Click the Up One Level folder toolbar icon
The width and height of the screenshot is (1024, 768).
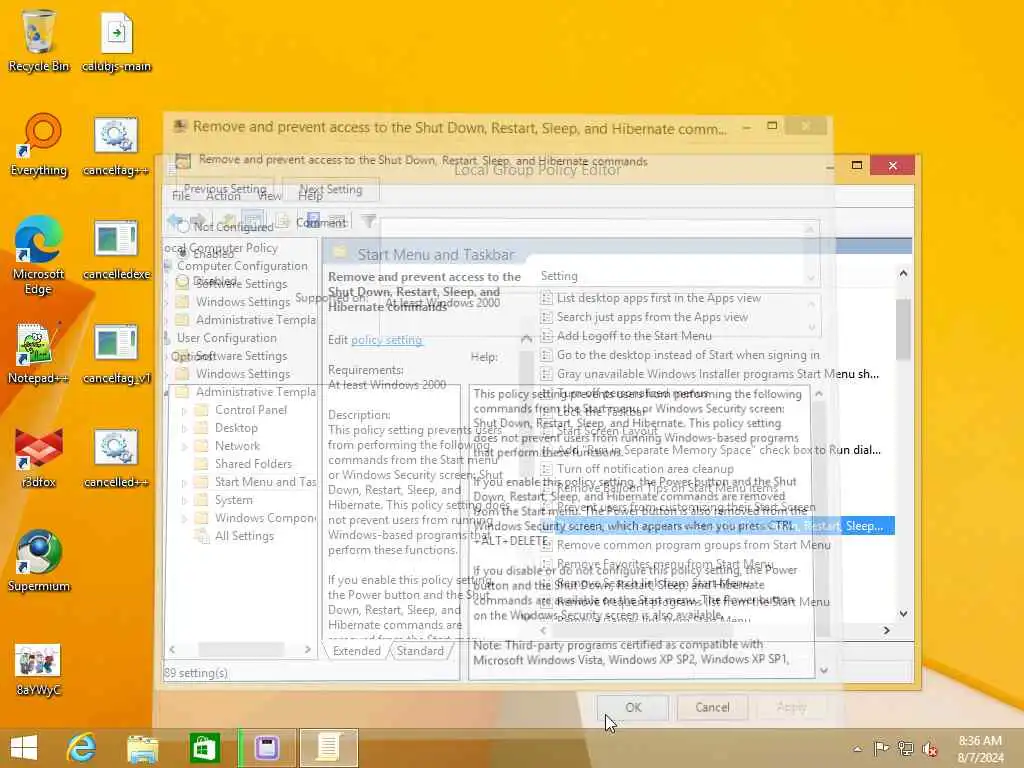228,221
